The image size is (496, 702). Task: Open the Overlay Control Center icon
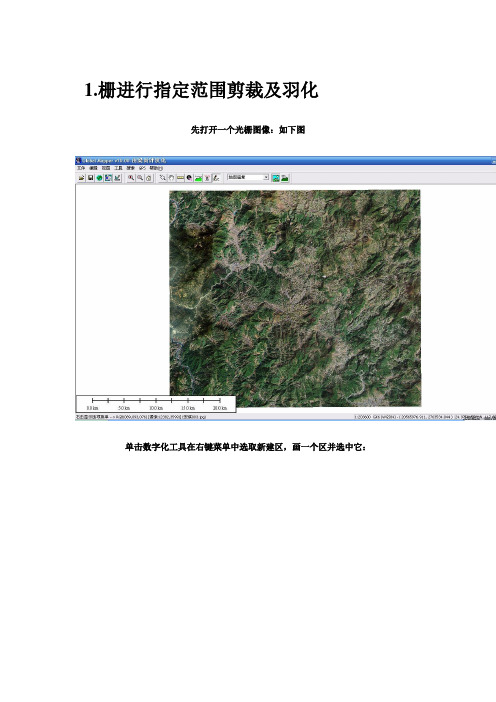(x=108, y=178)
